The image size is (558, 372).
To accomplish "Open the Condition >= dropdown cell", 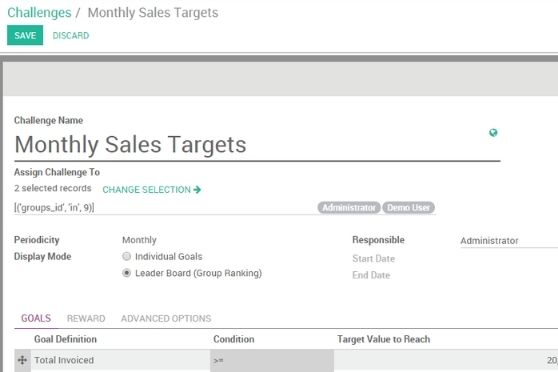I will point(272,361).
